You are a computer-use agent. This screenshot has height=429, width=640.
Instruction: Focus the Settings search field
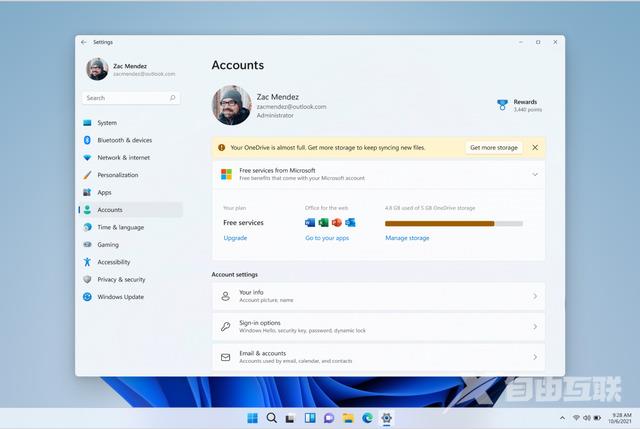[x=131, y=98]
